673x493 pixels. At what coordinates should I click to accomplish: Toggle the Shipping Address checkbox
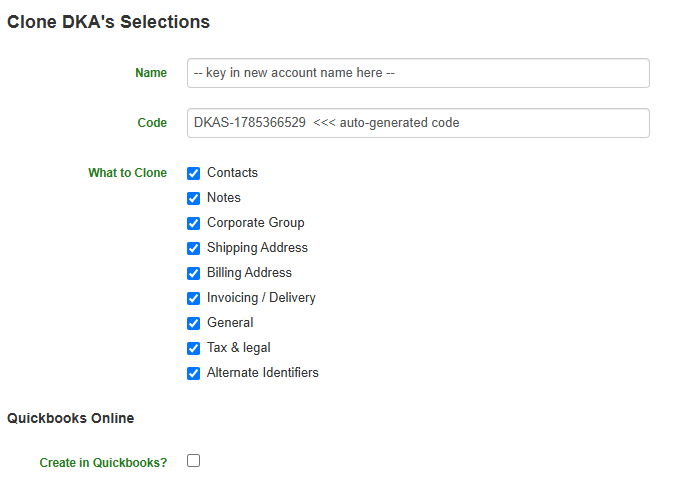point(194,248)
